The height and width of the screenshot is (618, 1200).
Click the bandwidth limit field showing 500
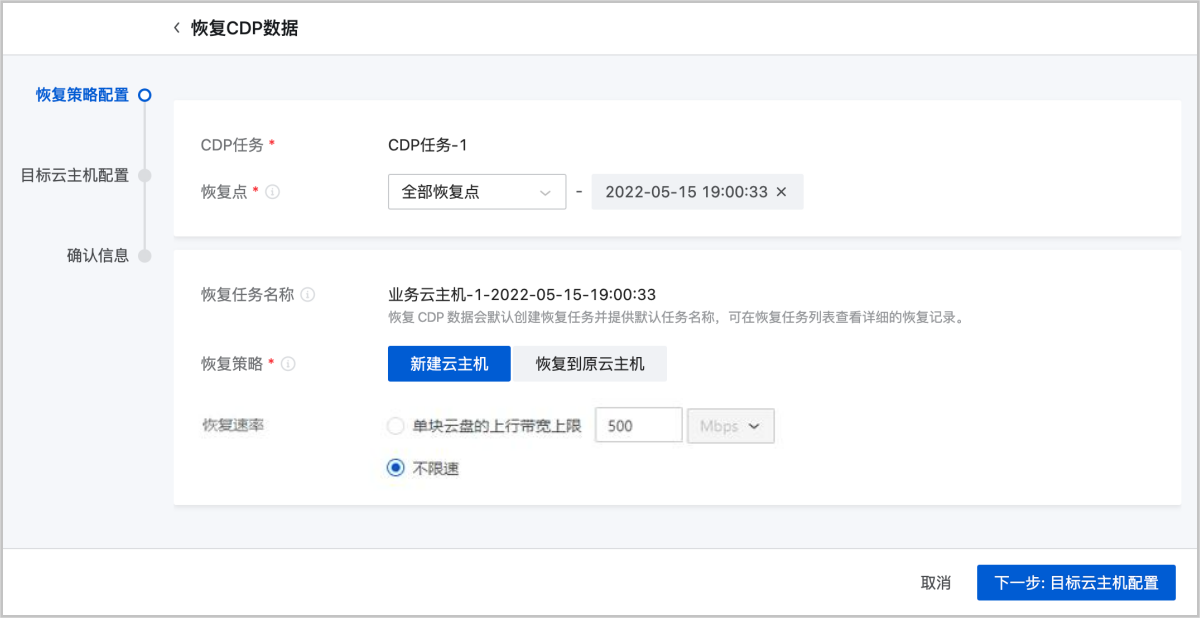(638, 426)
